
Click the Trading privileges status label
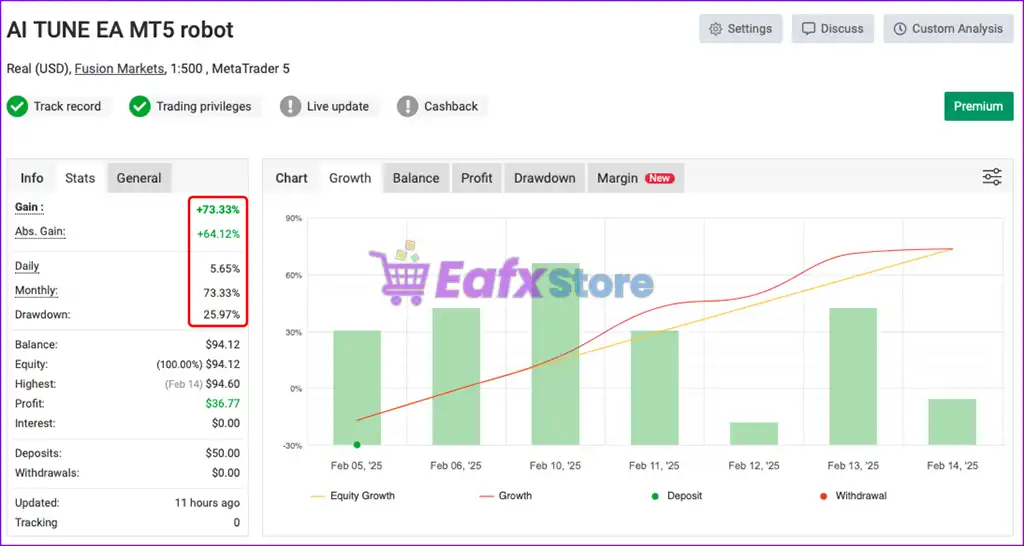pos(204,106)
